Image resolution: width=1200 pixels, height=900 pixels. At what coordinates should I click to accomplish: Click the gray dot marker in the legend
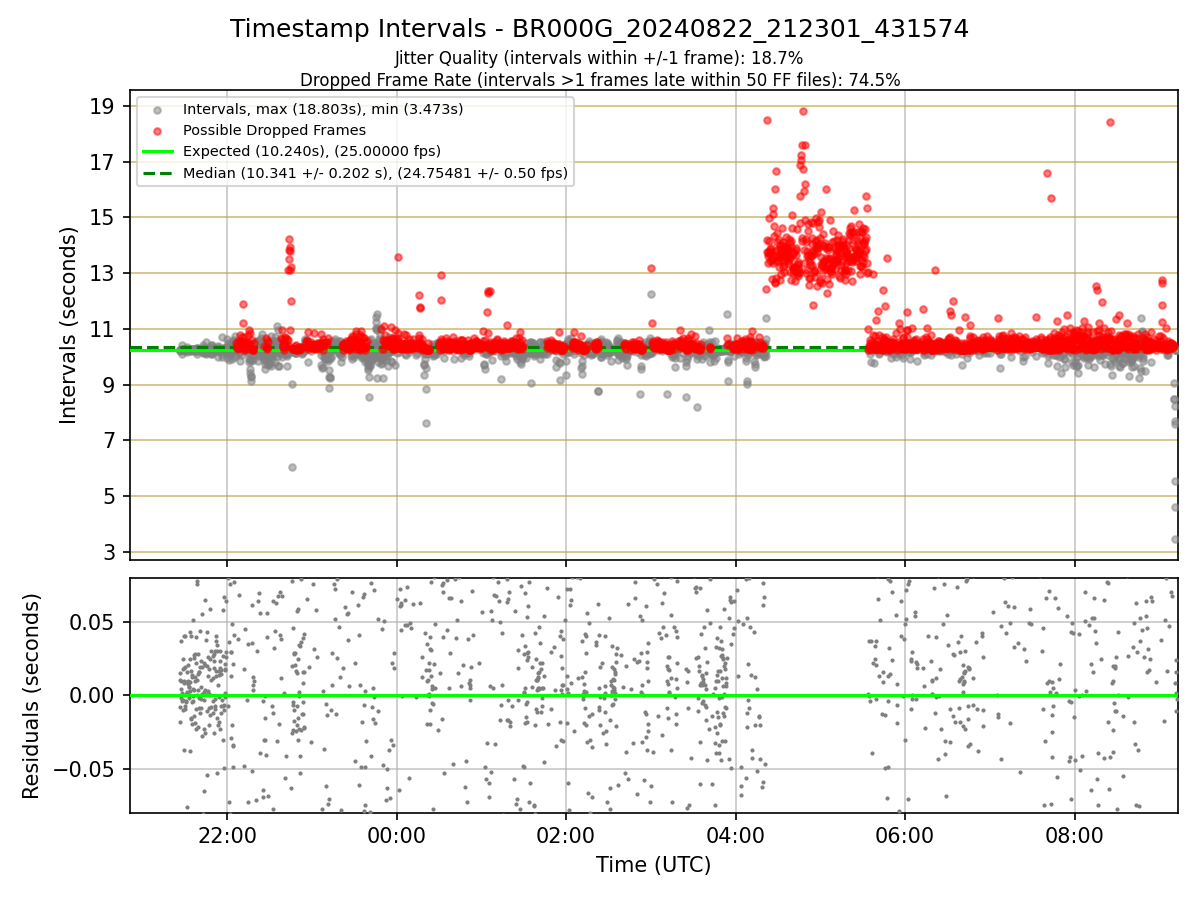(157, 109)
